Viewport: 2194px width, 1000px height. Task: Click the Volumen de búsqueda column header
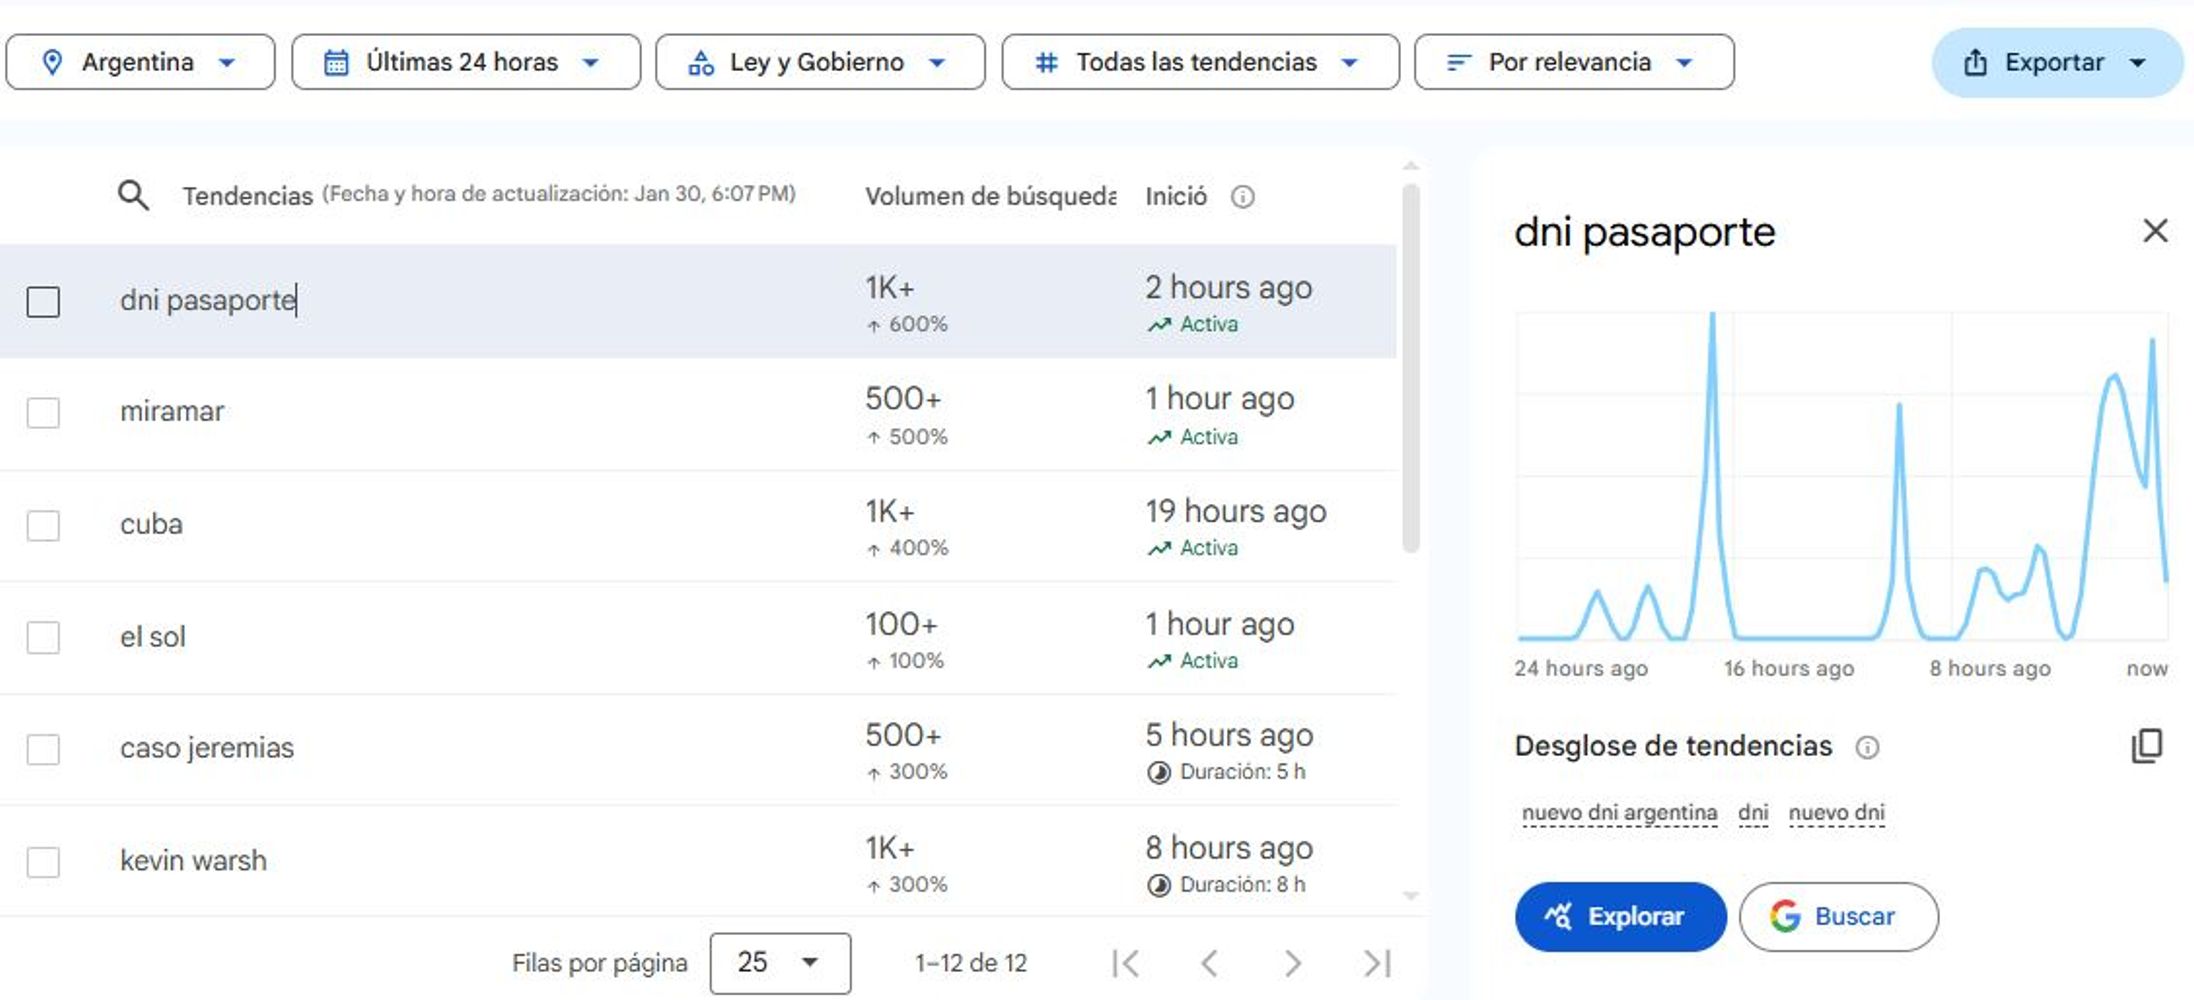point(990,196)
